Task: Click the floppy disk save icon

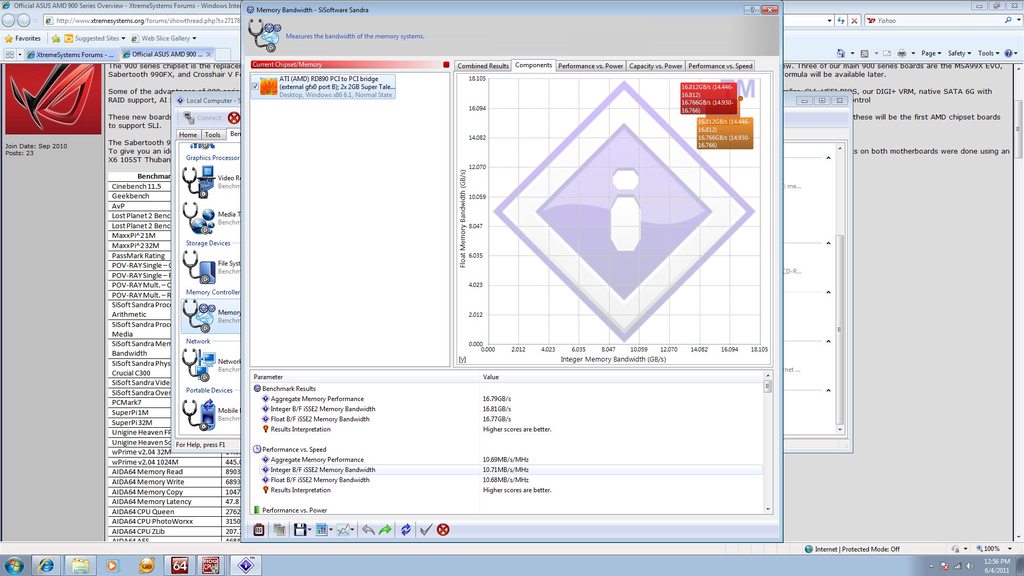Action: (x=300, y=530)
